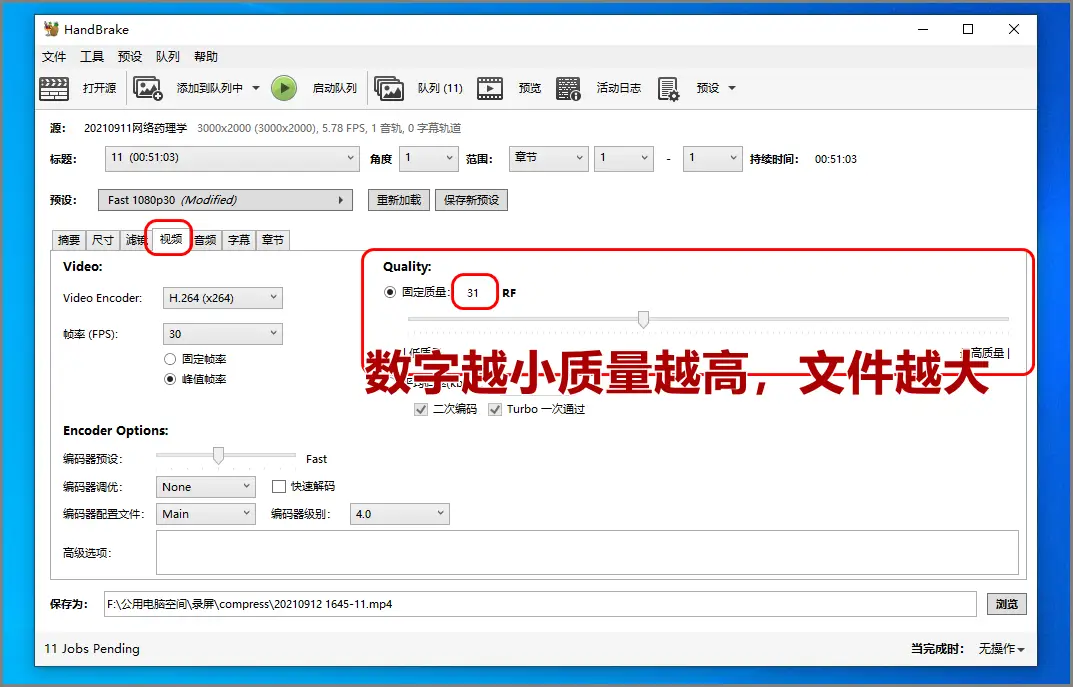Switch to the 尺寸 tab

click(x=103, y=239)
